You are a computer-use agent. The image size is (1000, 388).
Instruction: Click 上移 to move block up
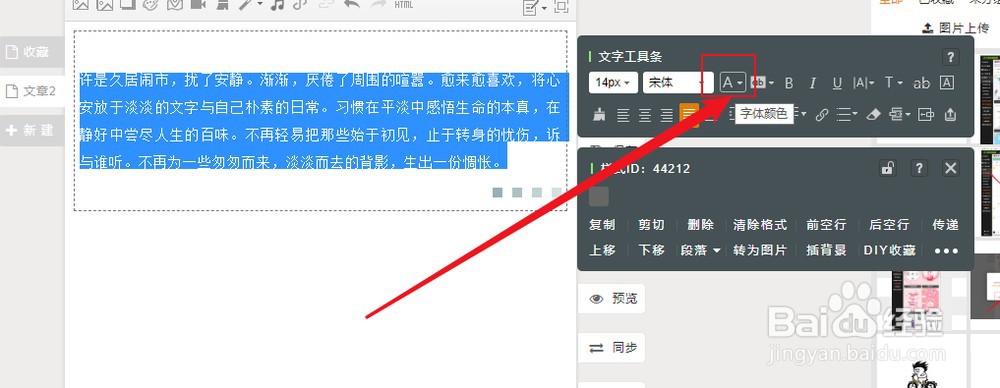[x=602, y=250]
